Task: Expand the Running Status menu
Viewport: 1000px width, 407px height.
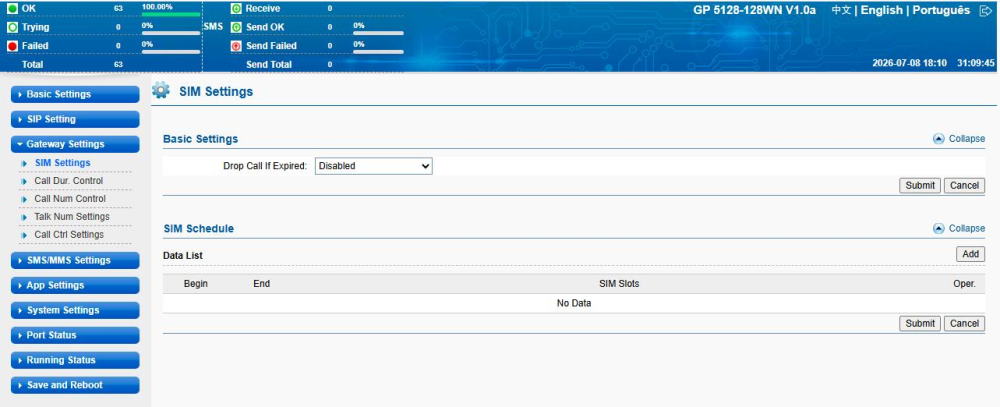Action: tap(75, 360)
